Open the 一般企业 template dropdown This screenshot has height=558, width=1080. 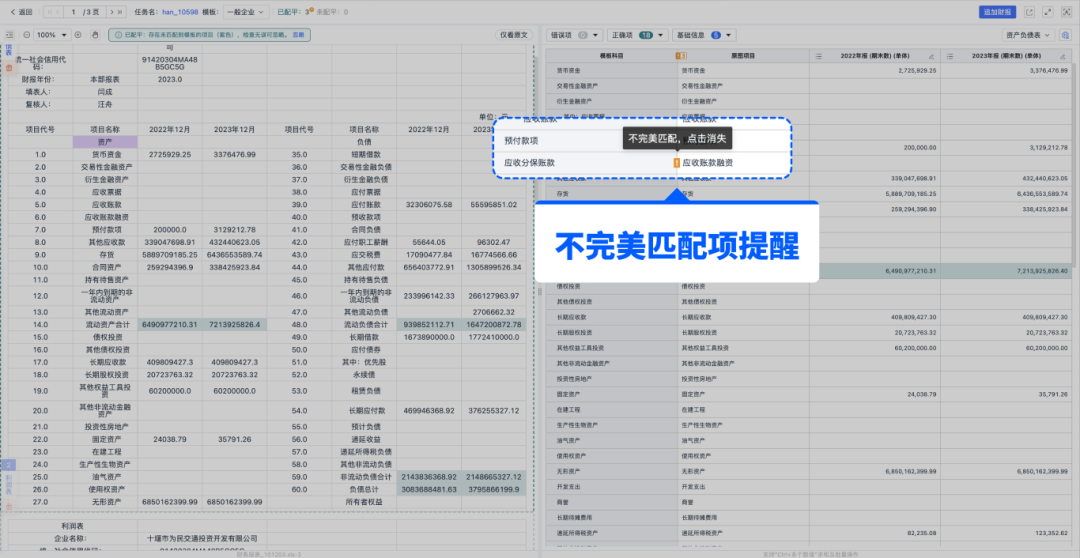point(245,12)
